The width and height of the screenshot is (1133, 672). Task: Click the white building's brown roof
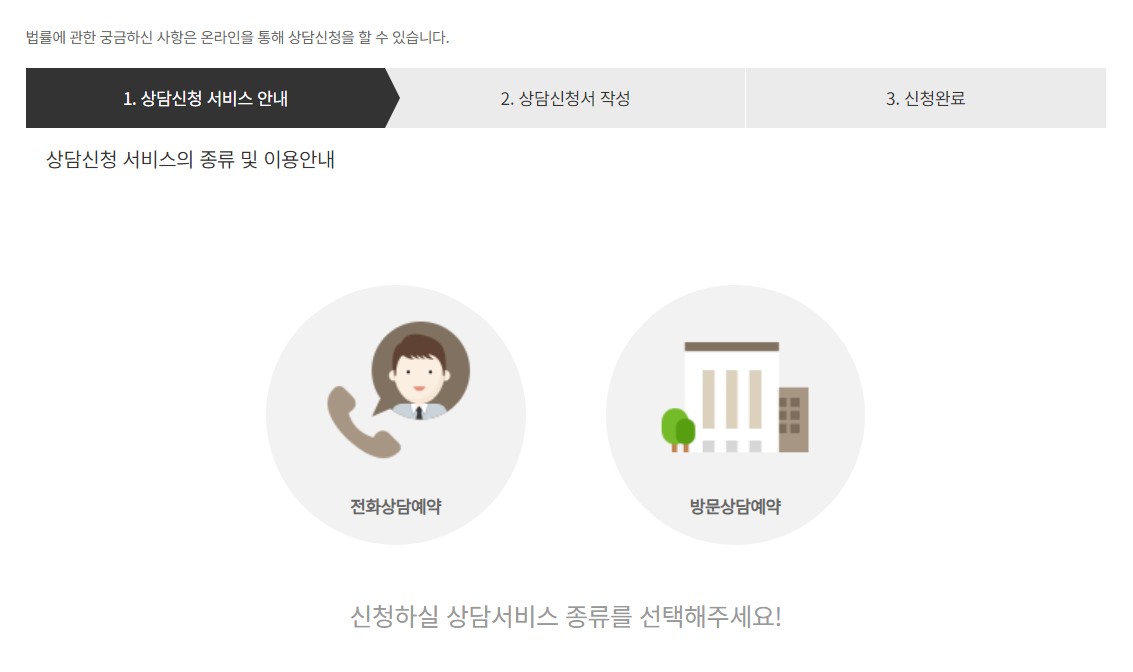coord(731,346)
